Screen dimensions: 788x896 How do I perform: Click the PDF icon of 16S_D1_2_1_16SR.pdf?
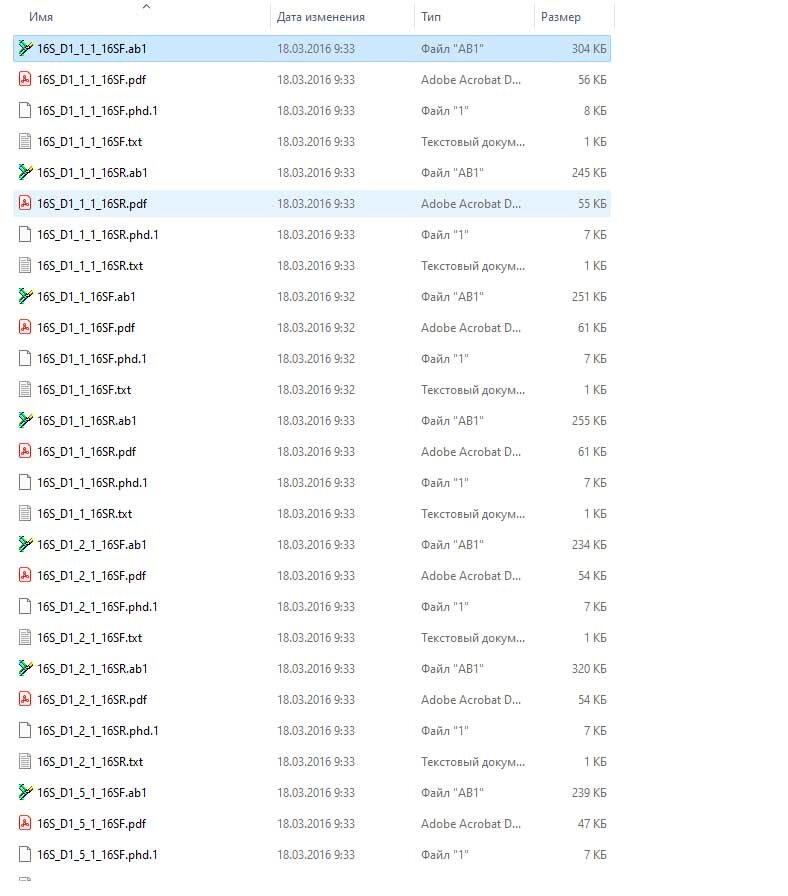25,699
